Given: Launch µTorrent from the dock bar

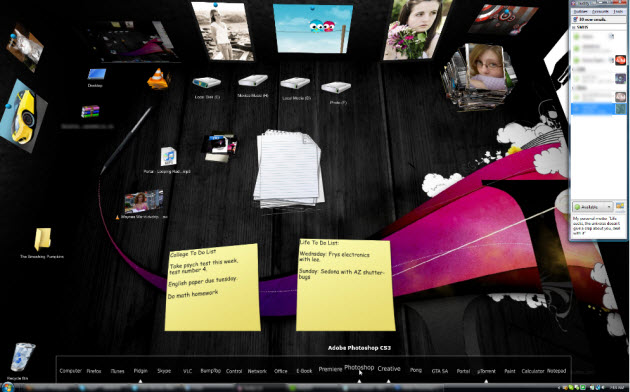Looking at the screenshot, I should coord(486,371).
